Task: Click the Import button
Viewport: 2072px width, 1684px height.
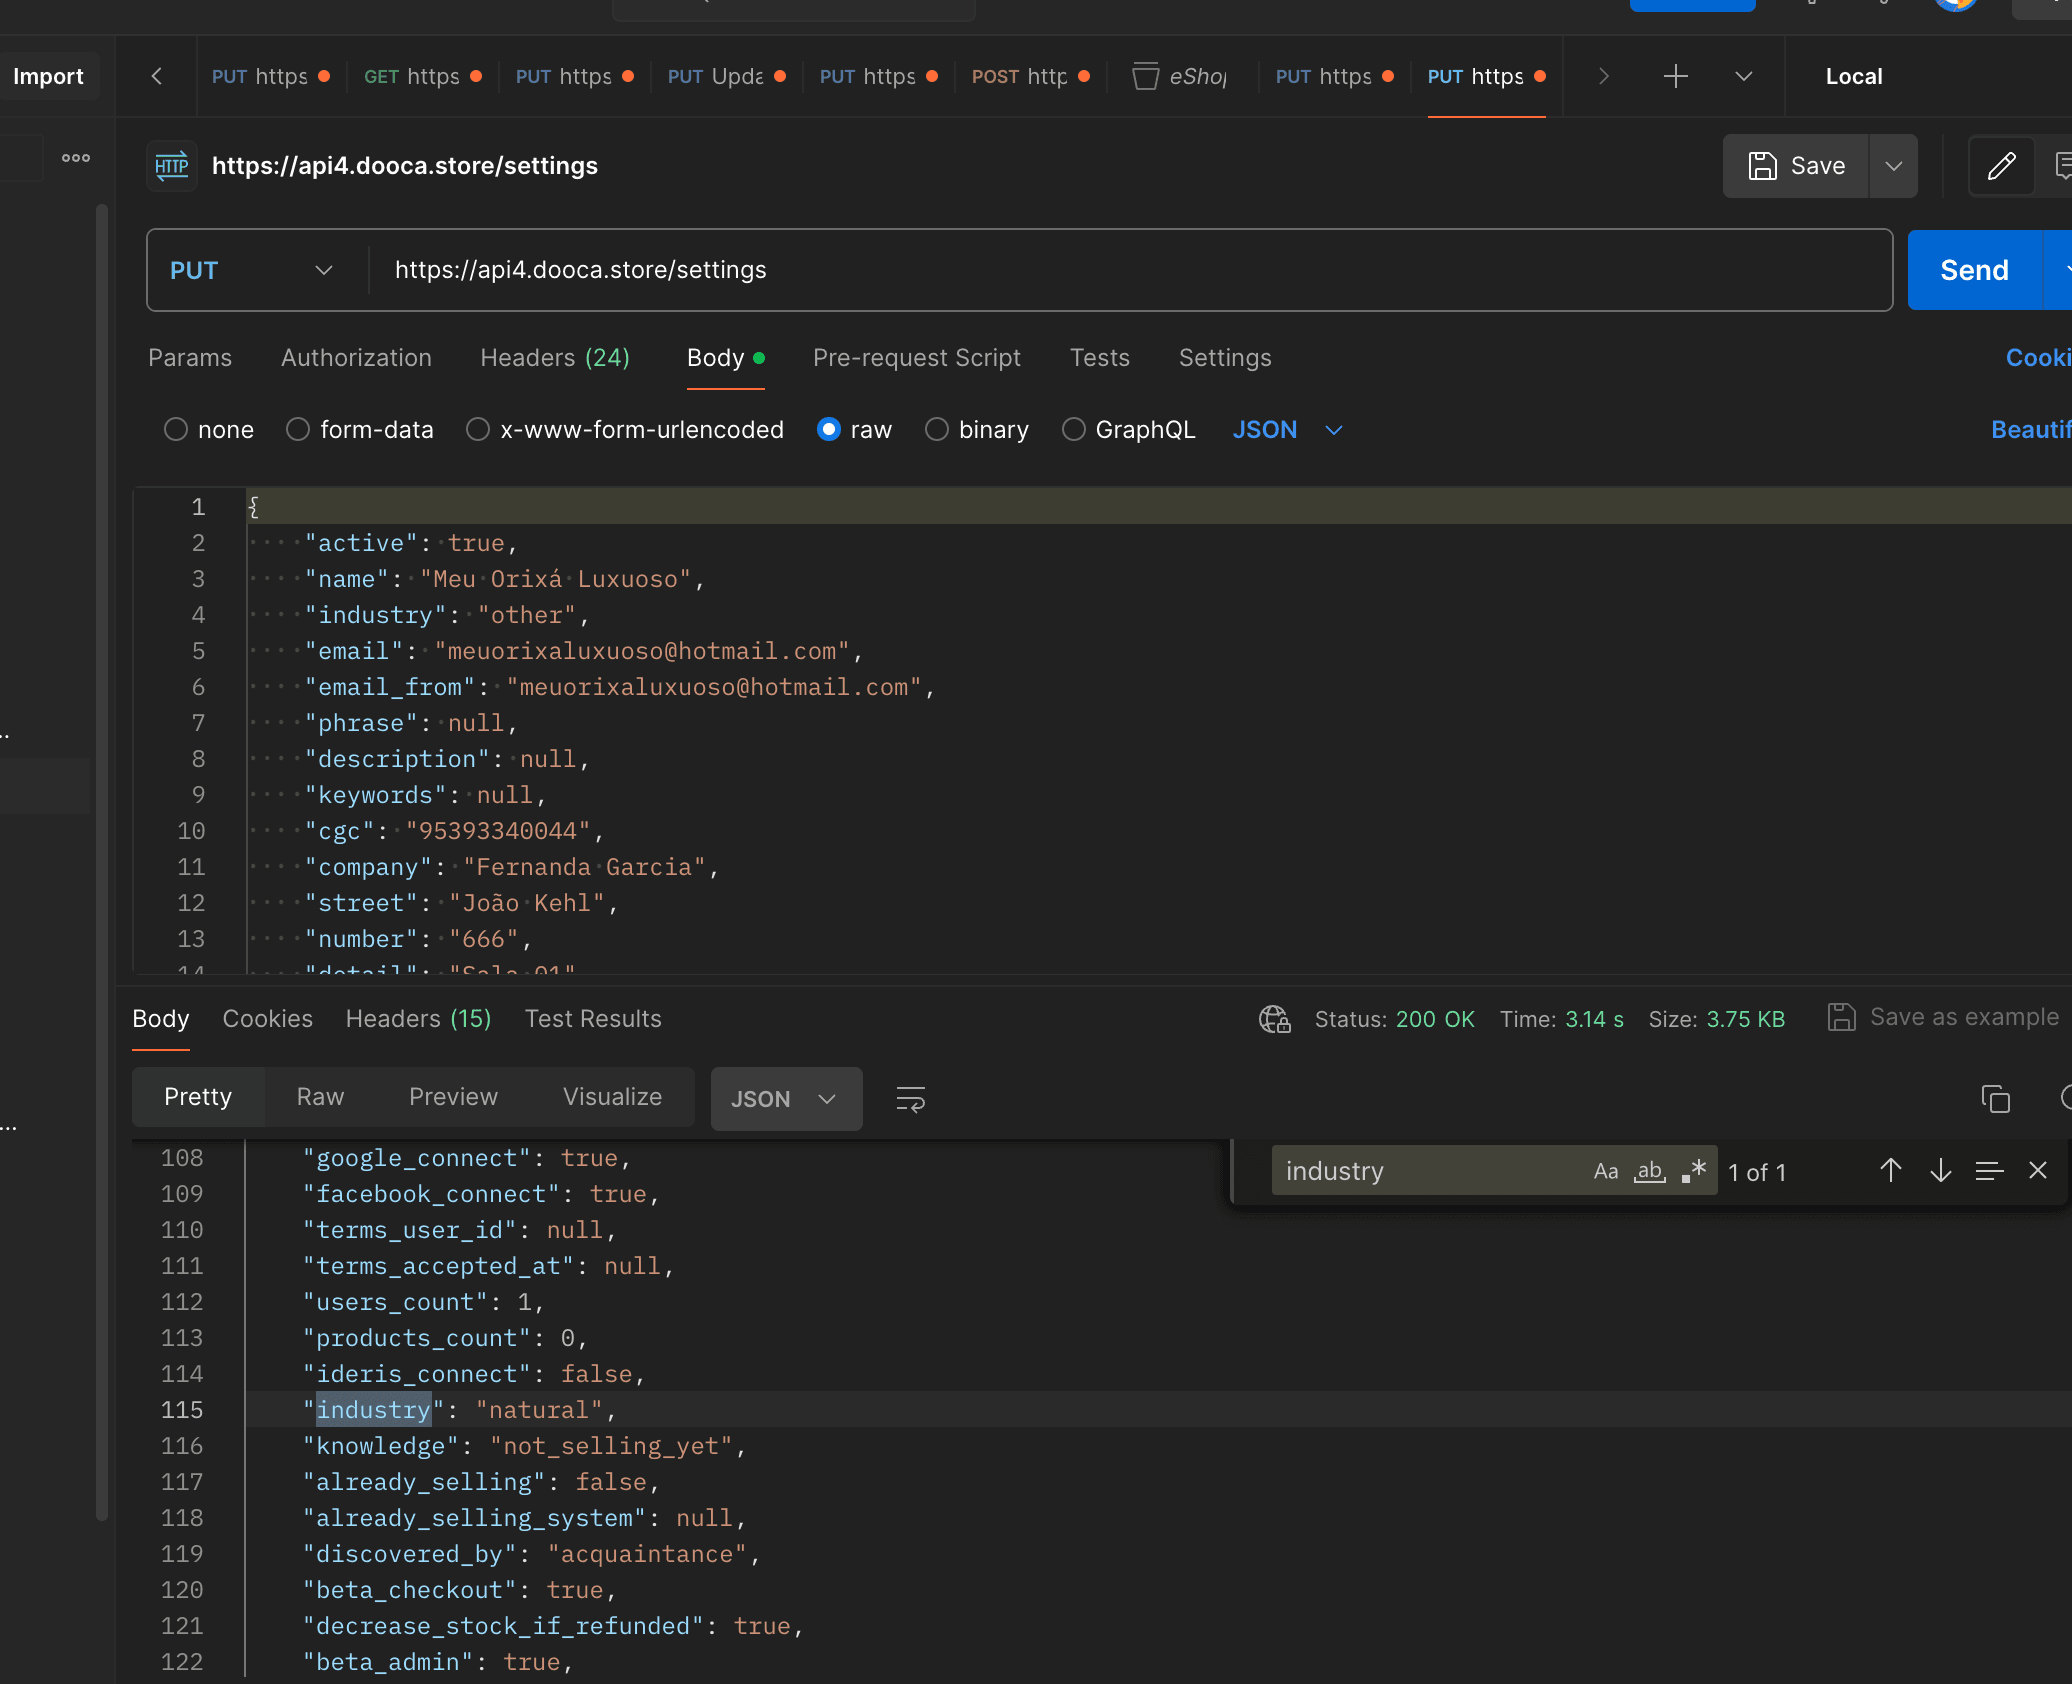Action: (x=48, y=76)
